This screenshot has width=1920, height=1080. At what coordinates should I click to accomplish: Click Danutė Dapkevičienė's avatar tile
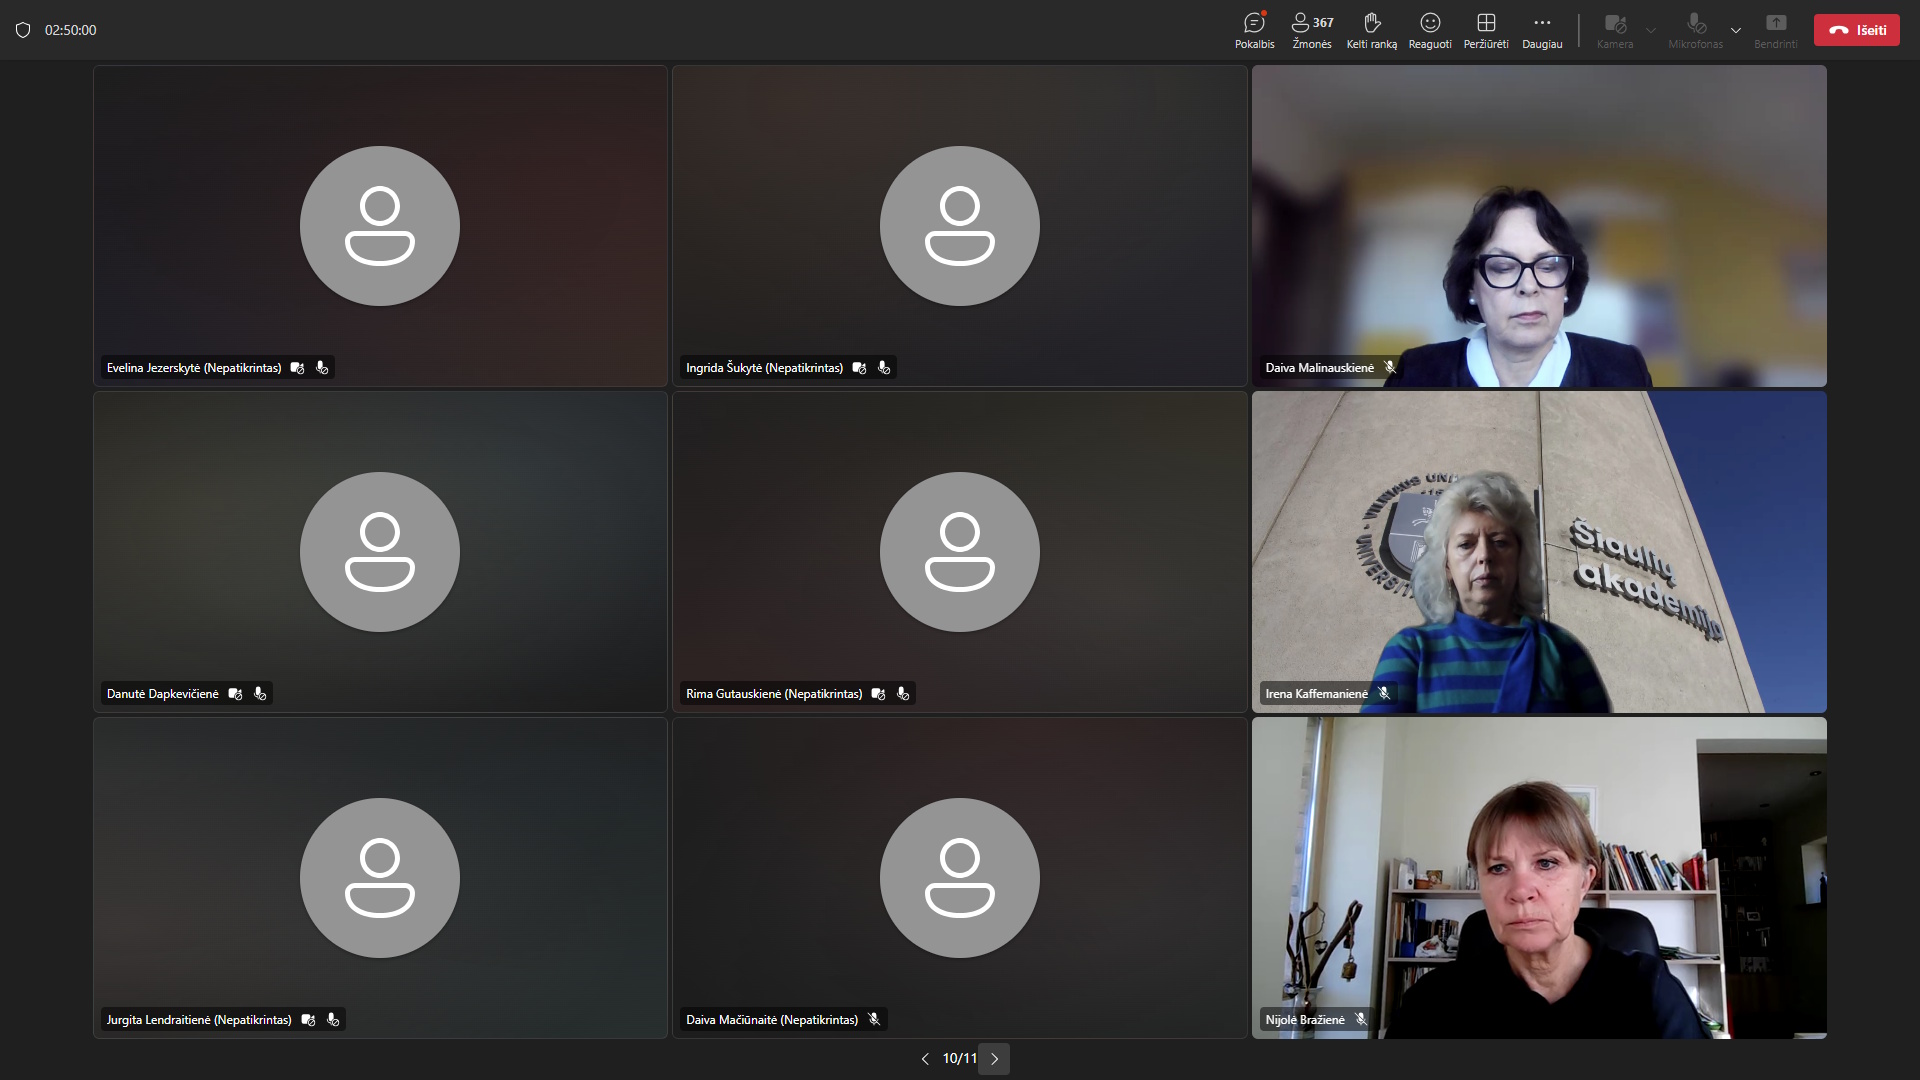point(380,551)
